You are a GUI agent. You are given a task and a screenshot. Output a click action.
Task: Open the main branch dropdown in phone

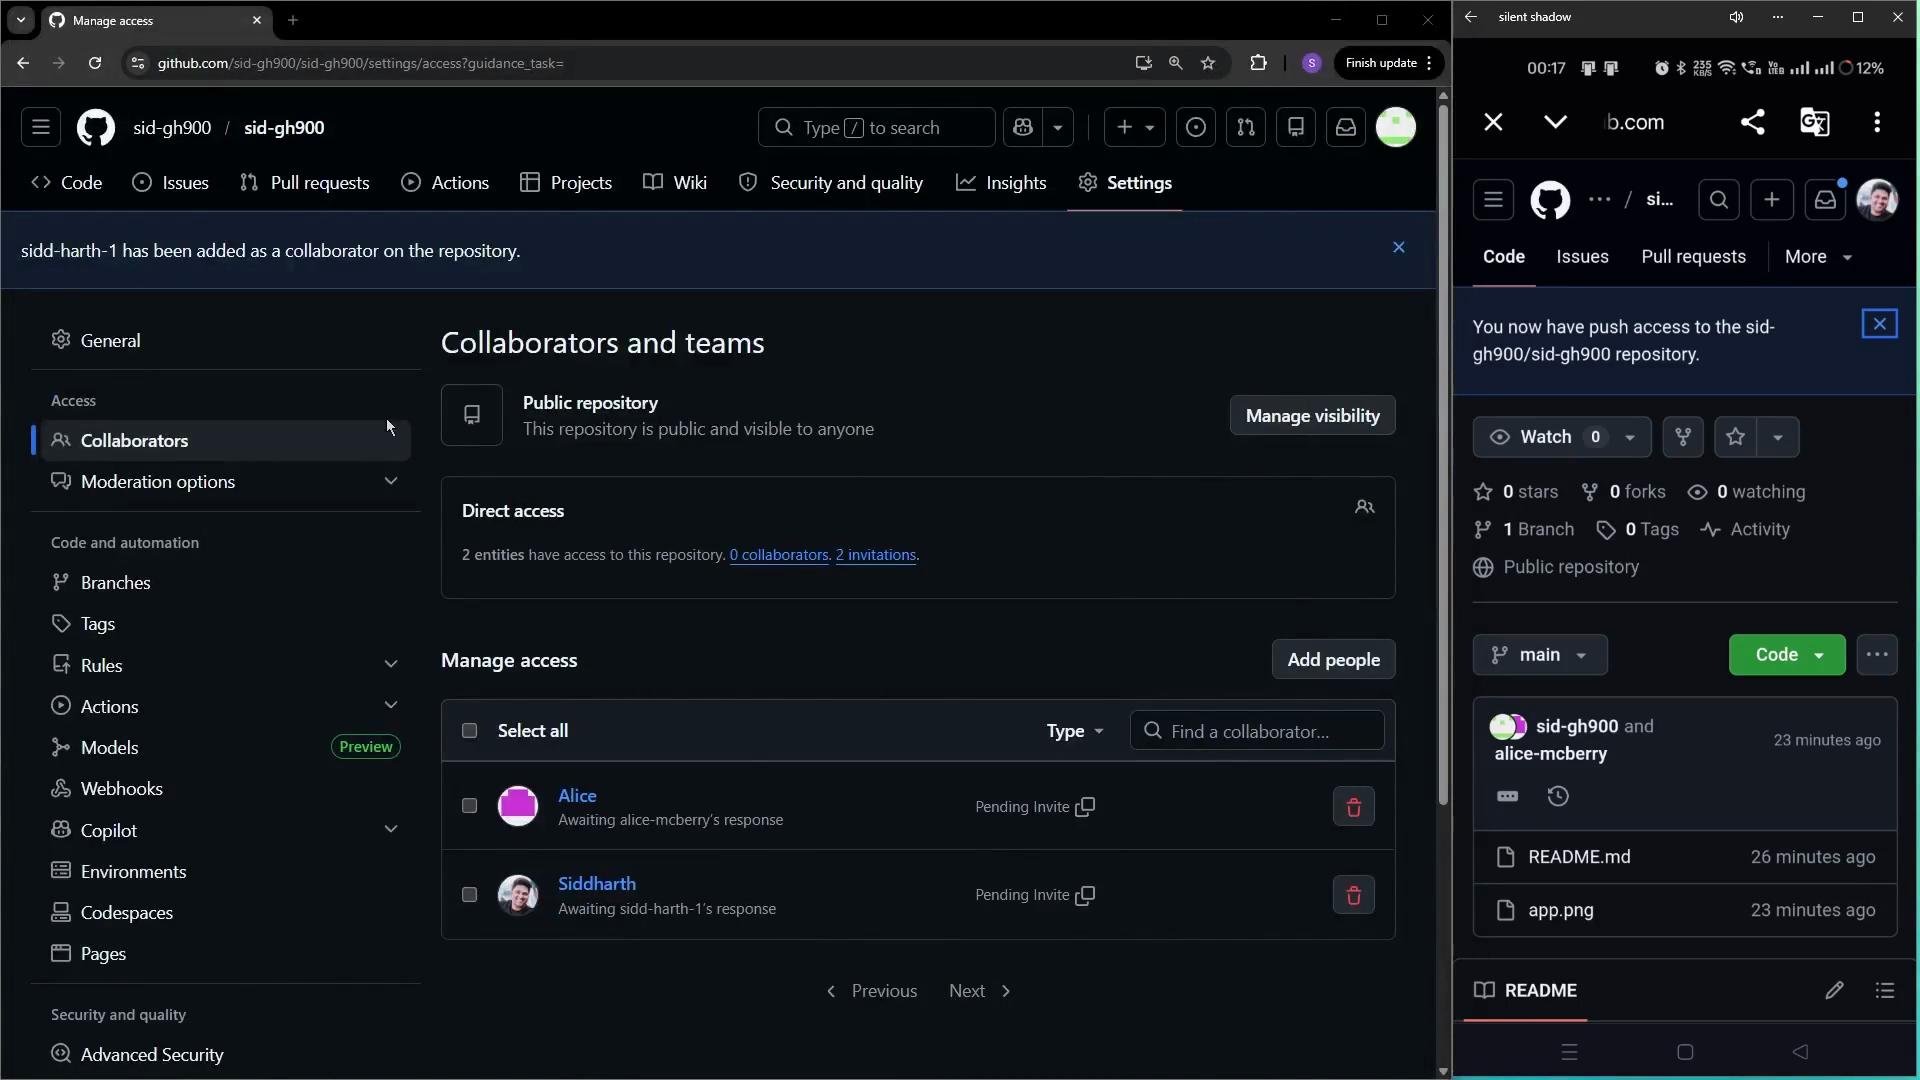pyautogui.click(x=1540, y=655)
